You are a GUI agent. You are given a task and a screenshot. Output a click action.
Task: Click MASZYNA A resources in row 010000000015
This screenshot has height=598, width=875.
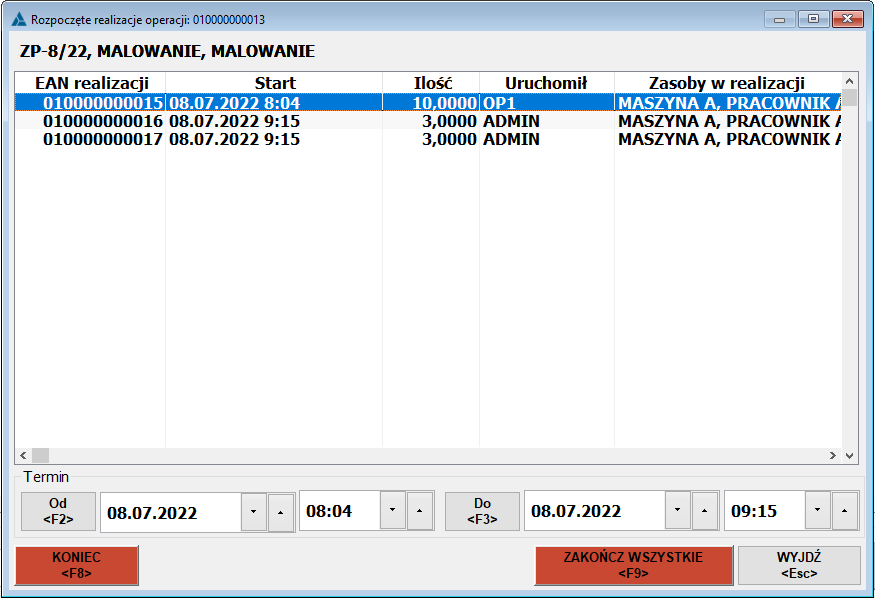[x=728, y=103]
